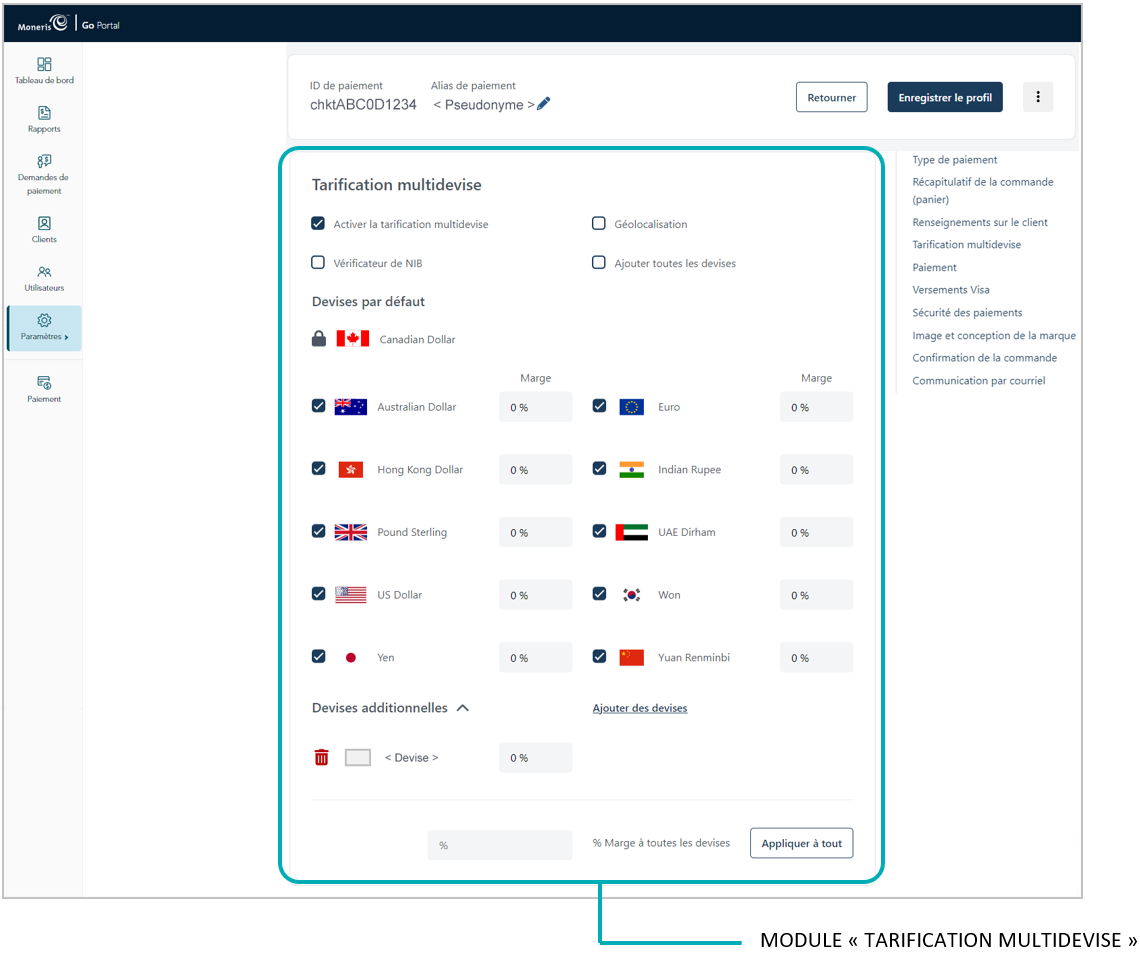Click the India flag icon
This screenshot has height=954, width=1140.
631,470
